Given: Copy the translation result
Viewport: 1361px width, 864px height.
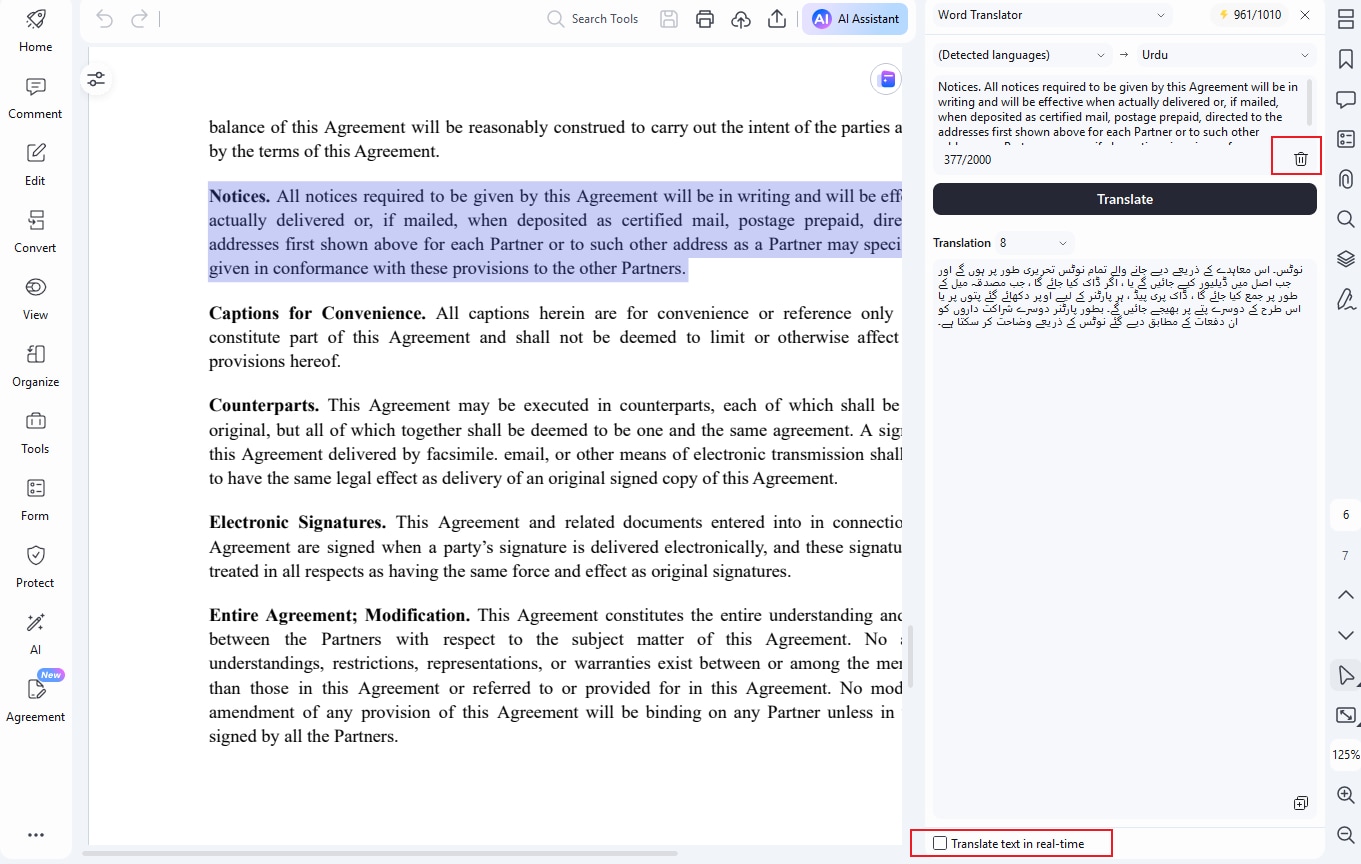Looking at the screenshot, I should 1300,803.
